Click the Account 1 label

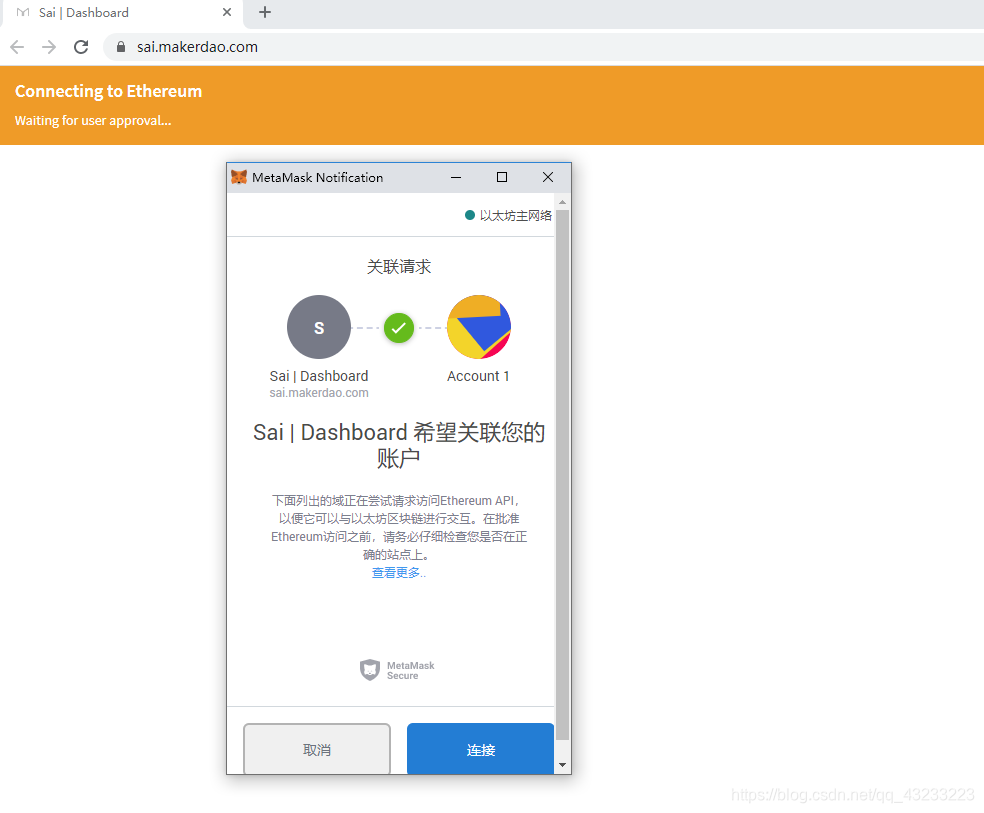pos(478,376)
